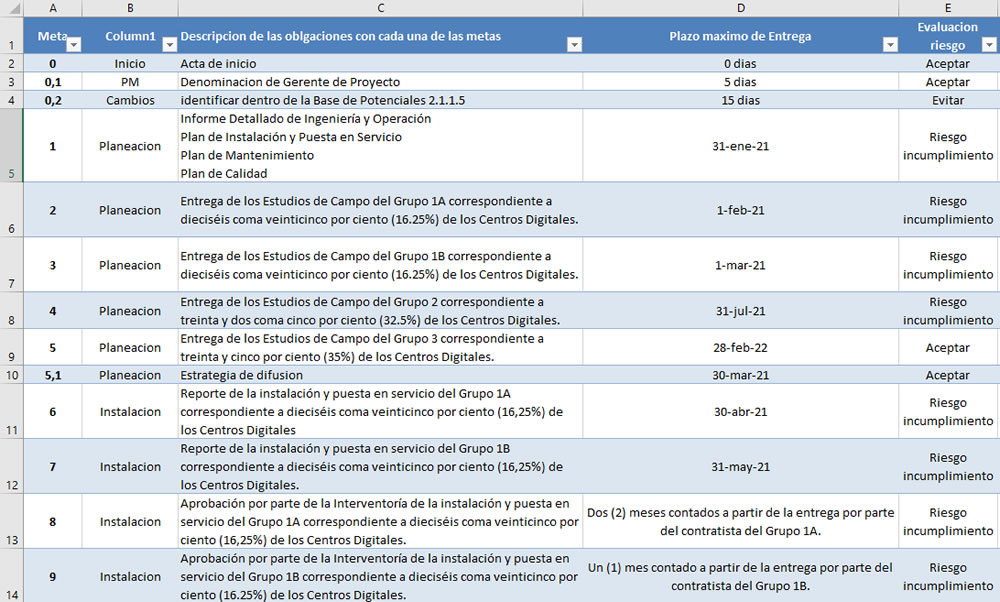
Task: Click the Meta '0,2' cell
Action: [x=53, y=100]
